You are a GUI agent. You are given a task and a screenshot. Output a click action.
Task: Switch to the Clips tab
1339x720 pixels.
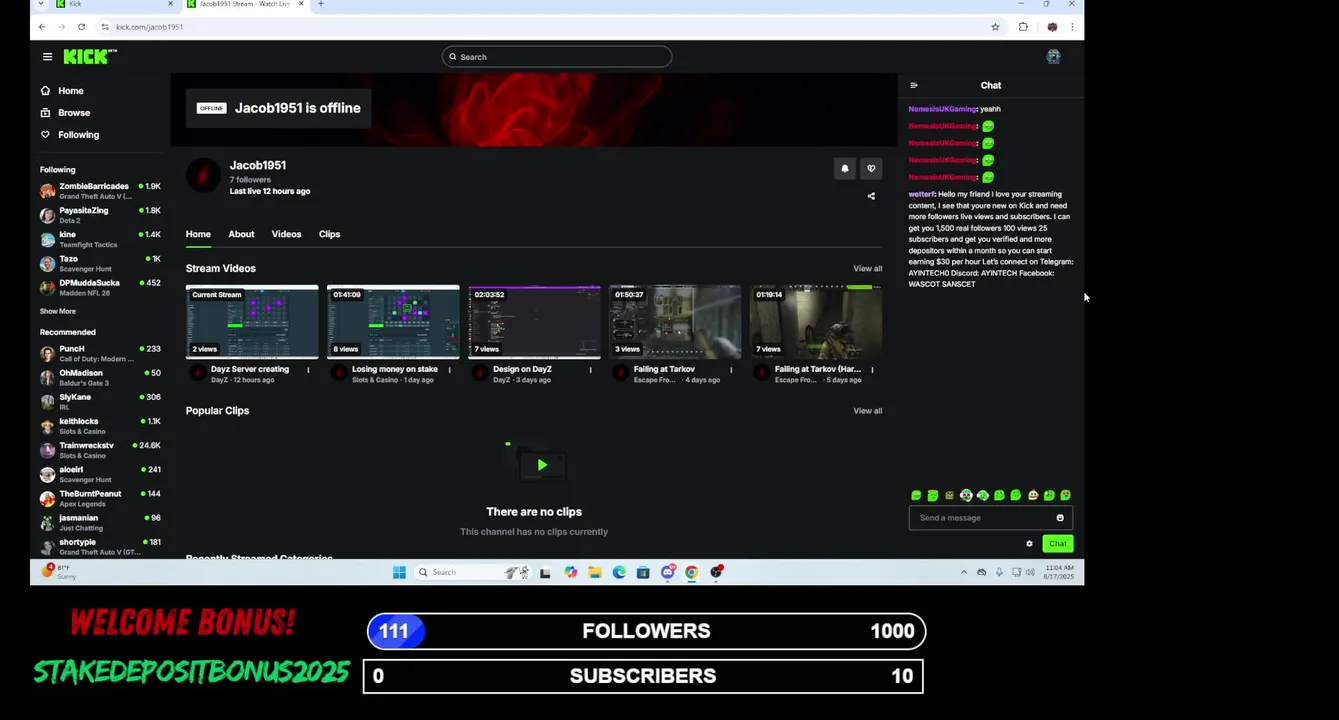[330, 234]
